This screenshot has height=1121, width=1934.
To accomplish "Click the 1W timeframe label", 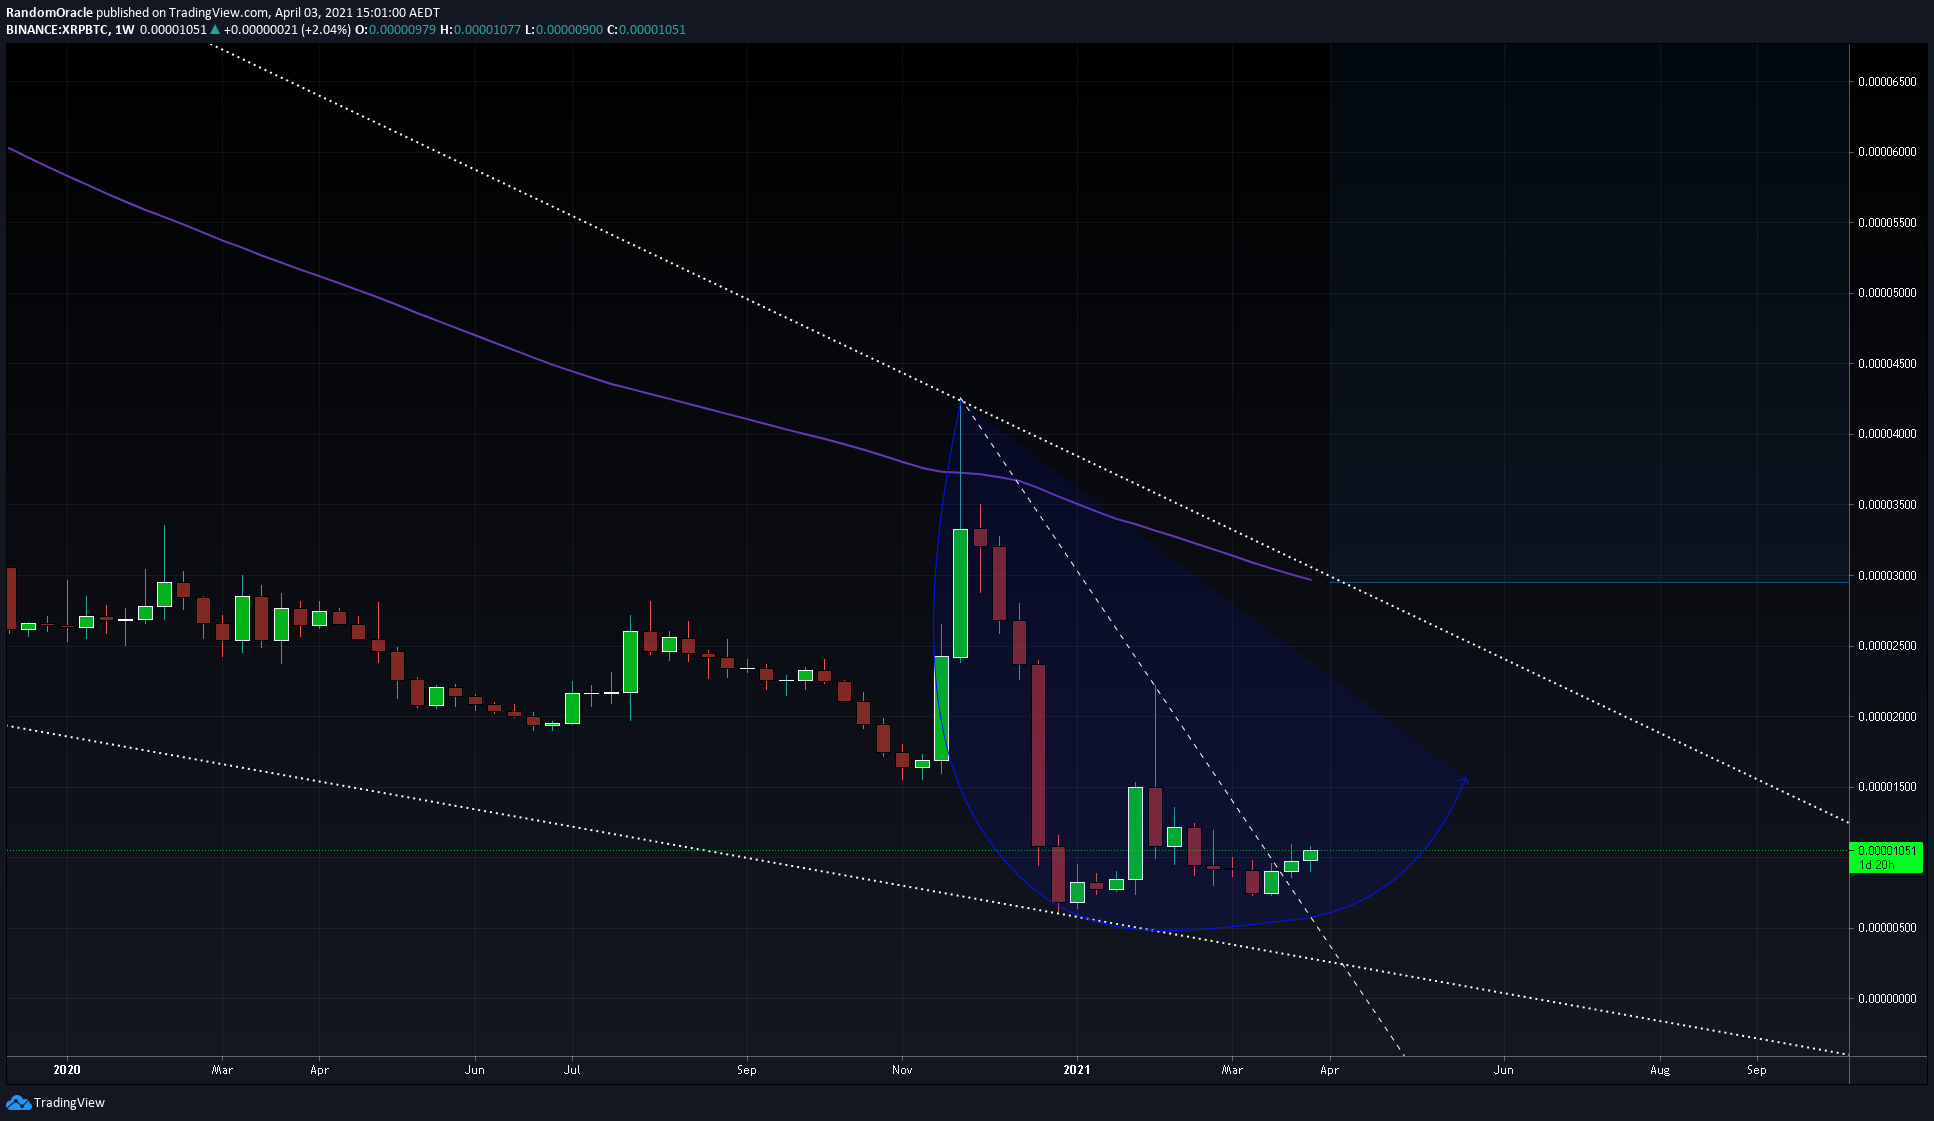I will click(x=125, y=29).
